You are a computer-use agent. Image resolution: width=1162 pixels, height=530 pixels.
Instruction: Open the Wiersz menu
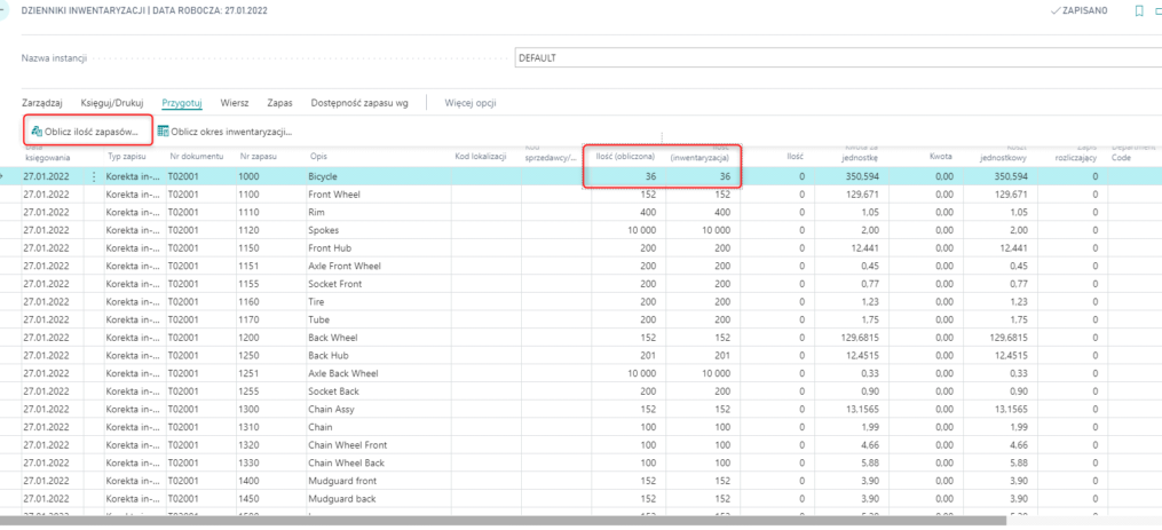(234, 102)
